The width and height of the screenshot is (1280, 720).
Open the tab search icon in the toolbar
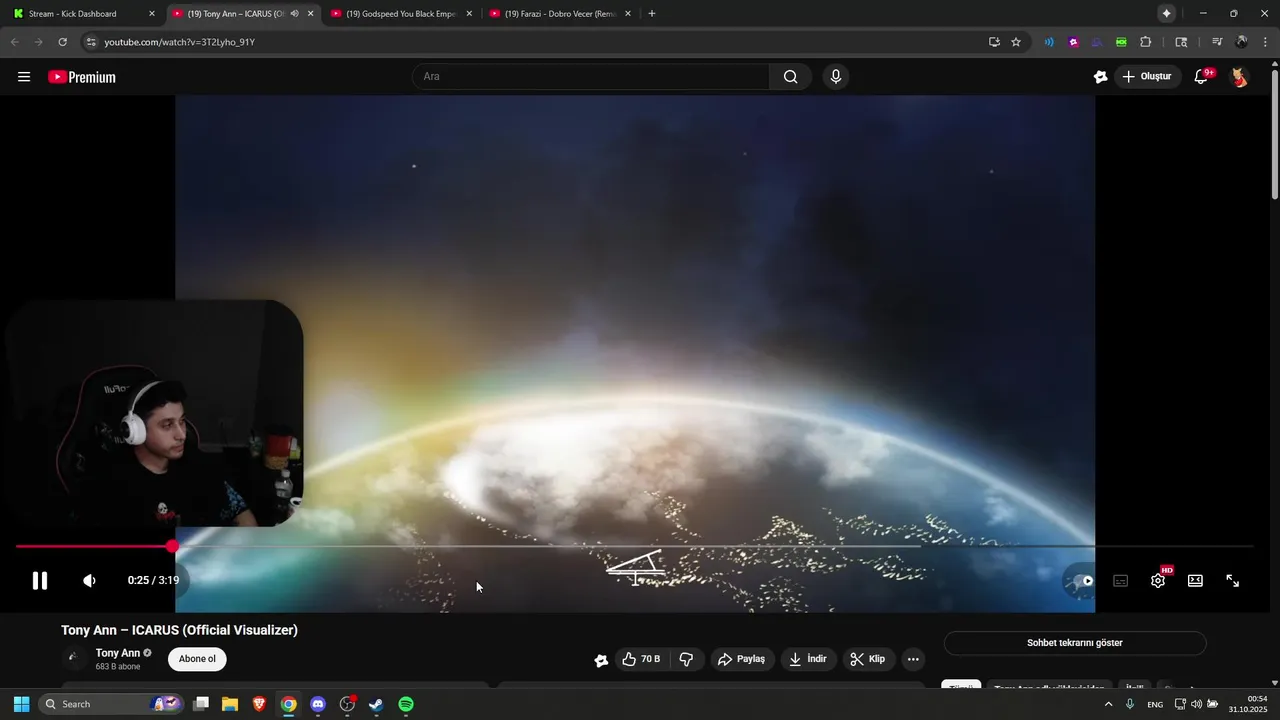pos(1181,42)
